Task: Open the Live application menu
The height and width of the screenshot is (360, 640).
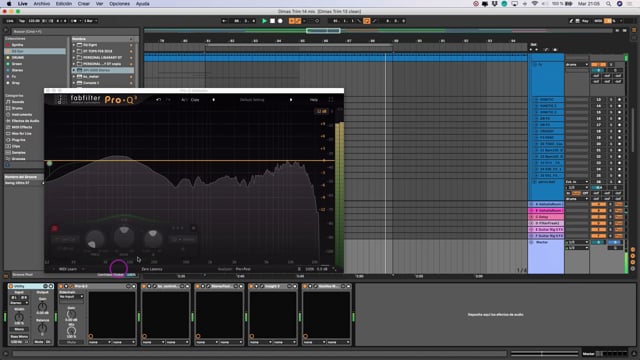Action: [23, 4]
